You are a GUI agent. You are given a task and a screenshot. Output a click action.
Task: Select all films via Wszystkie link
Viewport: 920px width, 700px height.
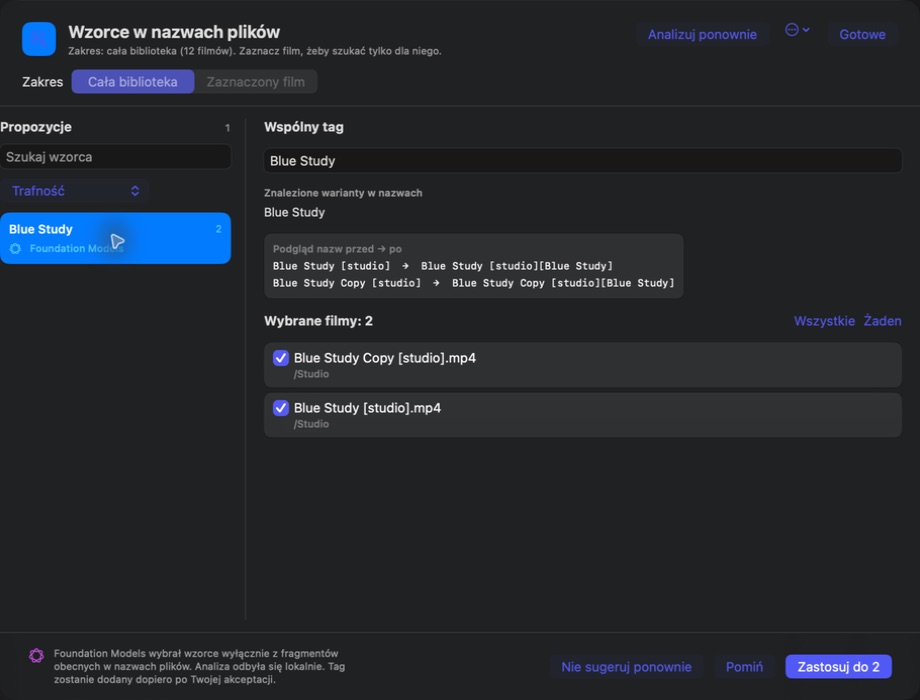point(824,321)
